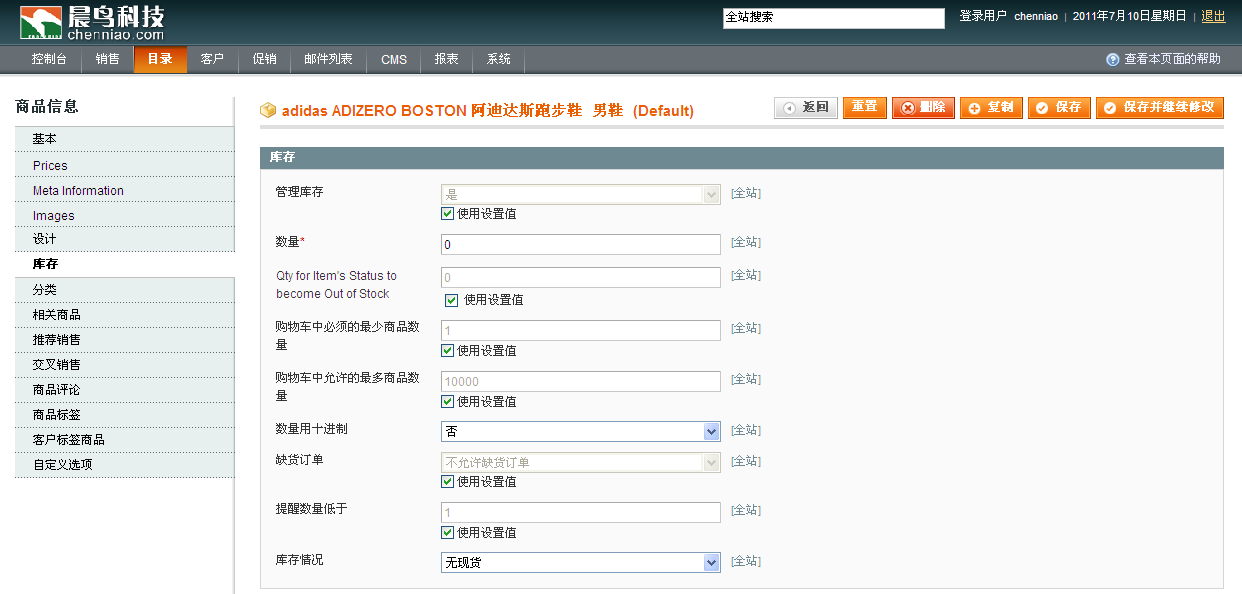
Task: Open the 控制台 menu
Action: point(49,60)
